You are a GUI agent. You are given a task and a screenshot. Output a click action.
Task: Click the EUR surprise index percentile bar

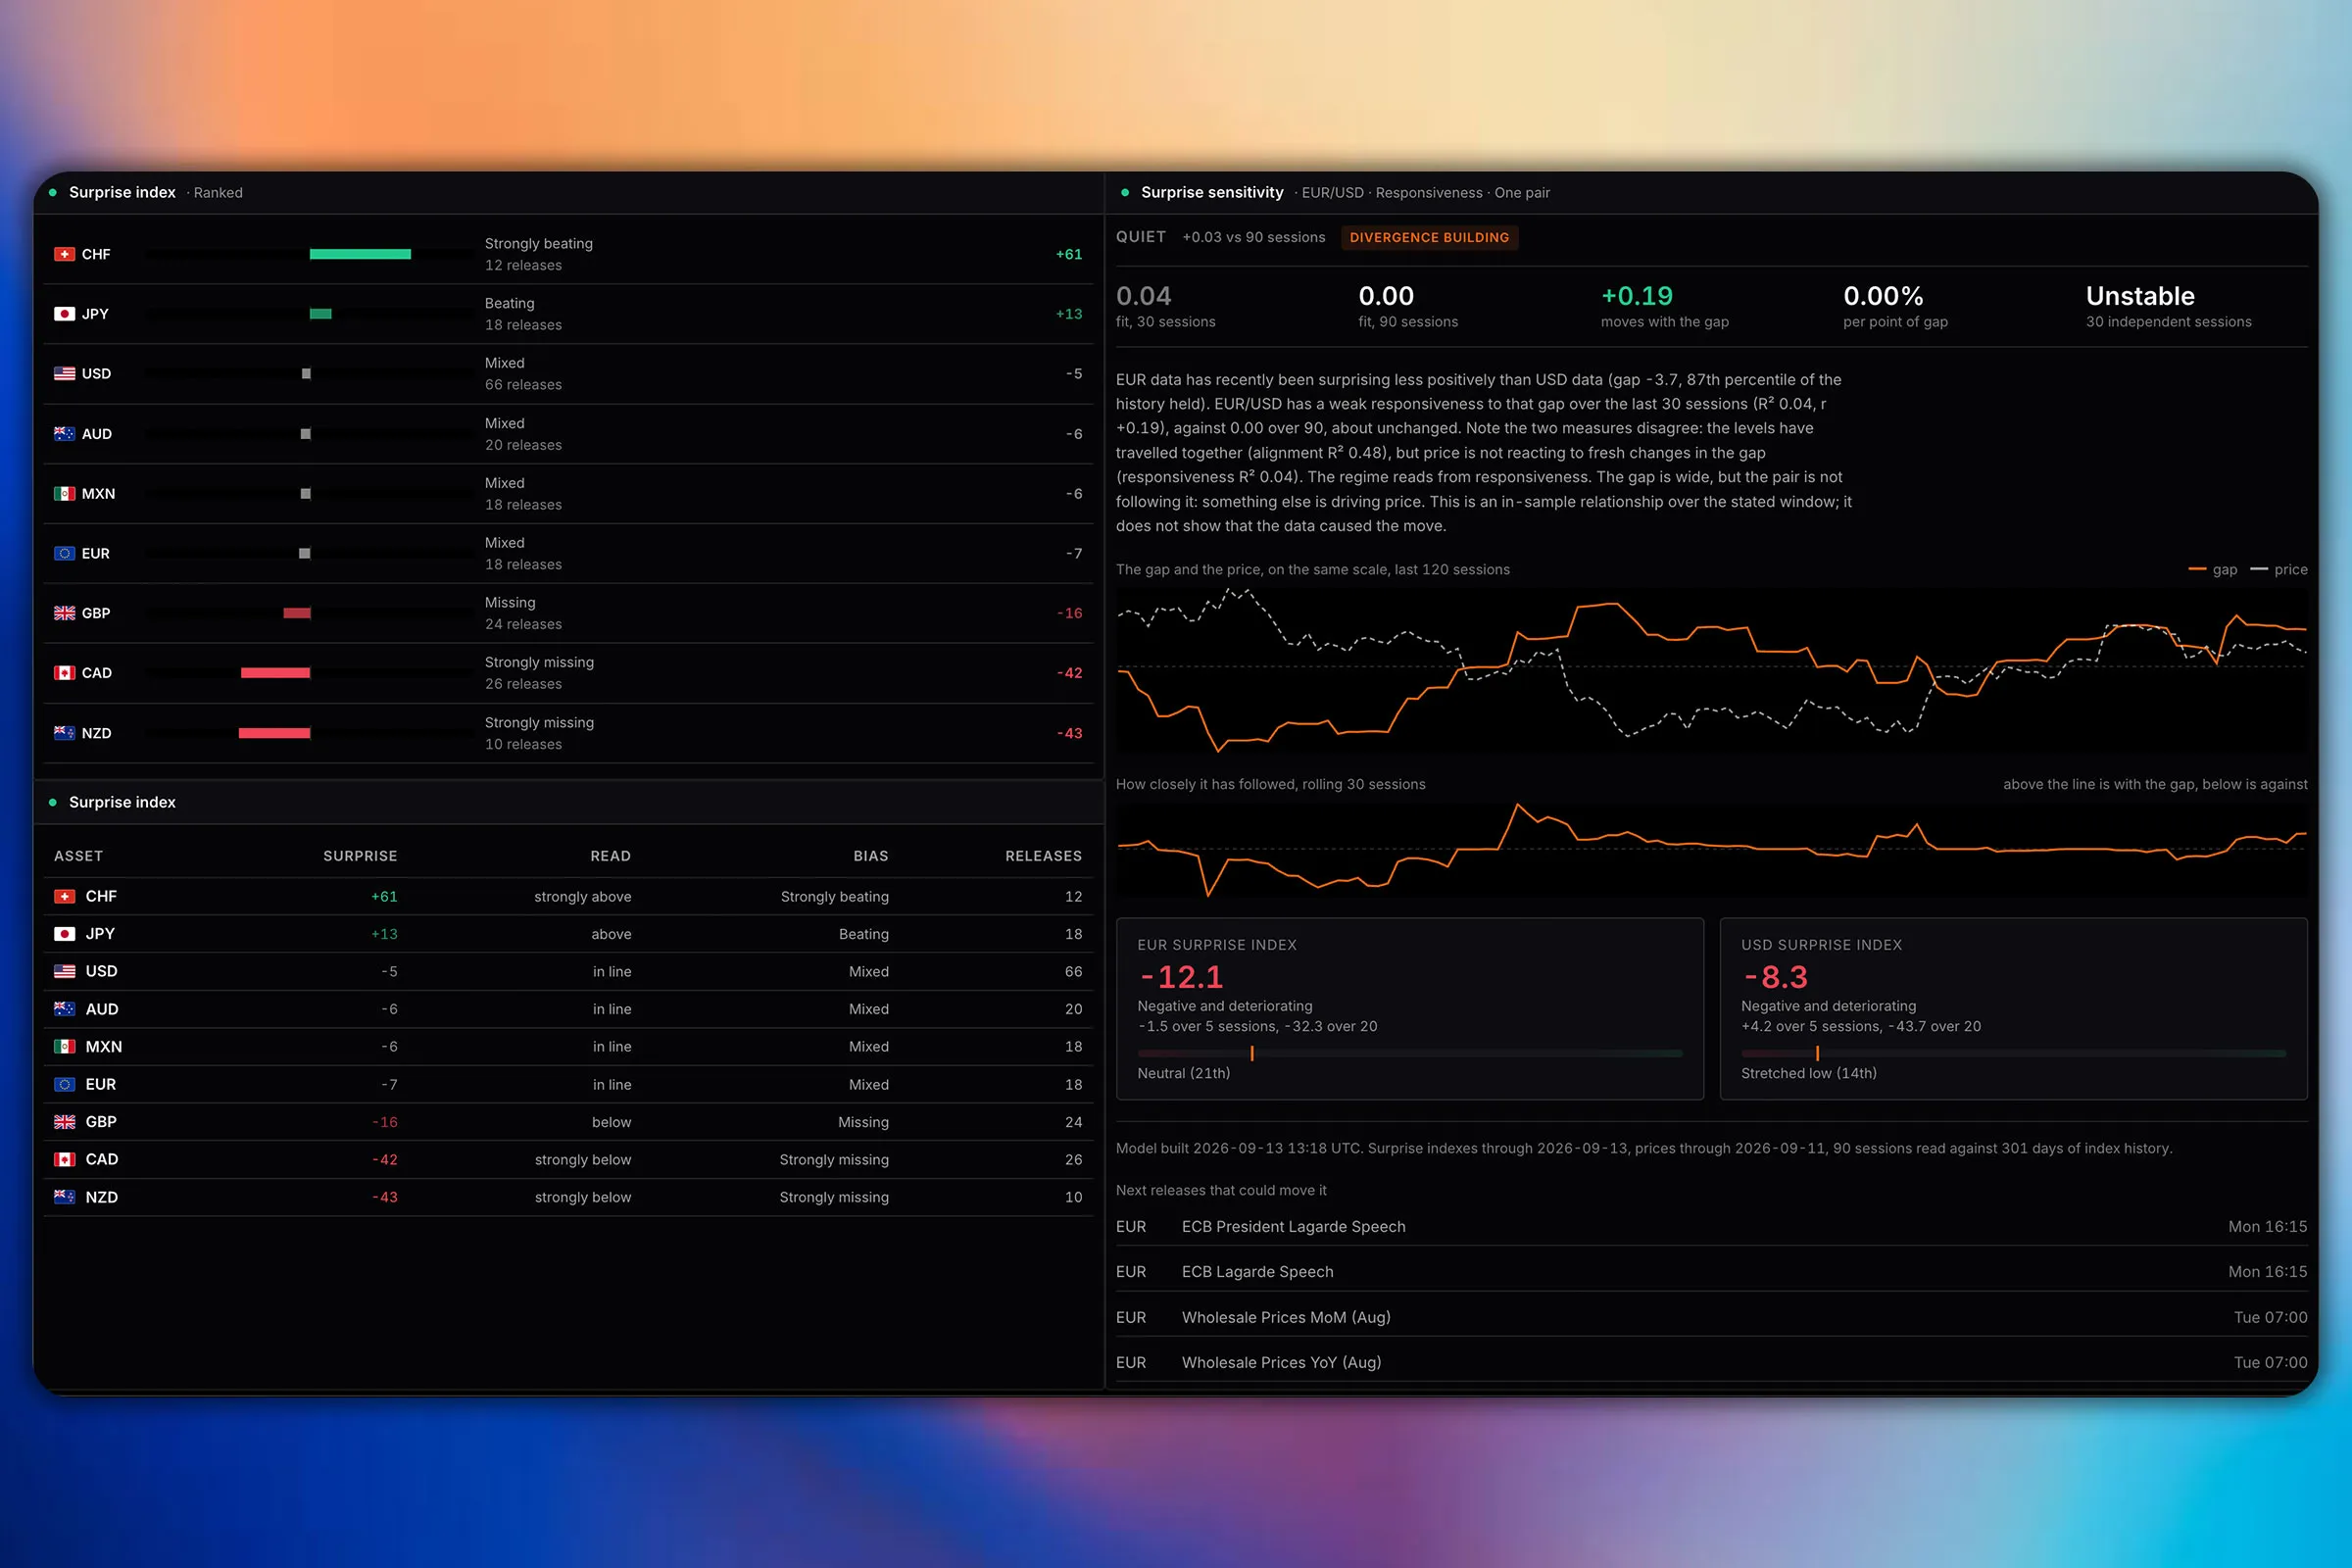1410,1053
